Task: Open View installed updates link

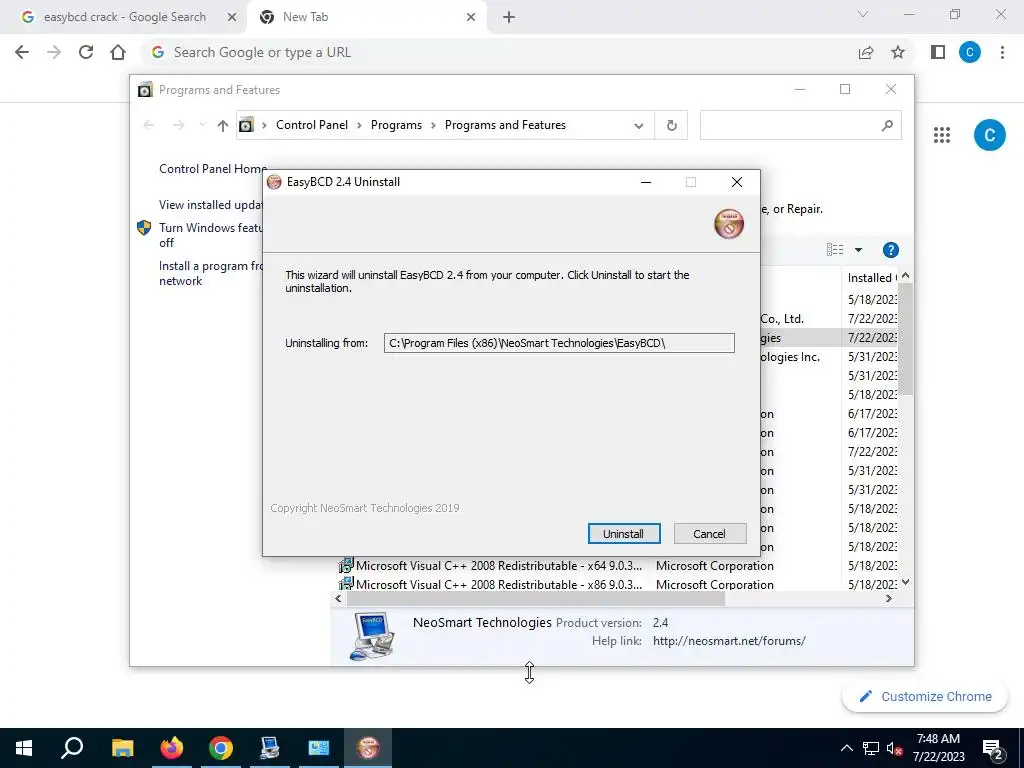Action: point(210,204)
